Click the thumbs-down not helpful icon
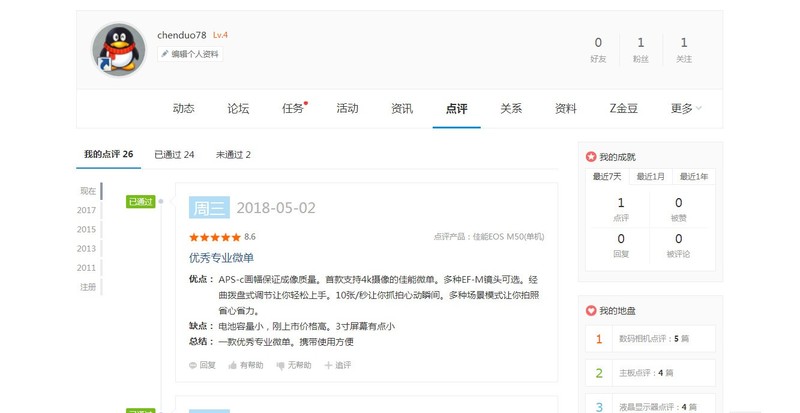Viewport: 800px width, 413px height. pyautogui.click(x=281, y=365)
